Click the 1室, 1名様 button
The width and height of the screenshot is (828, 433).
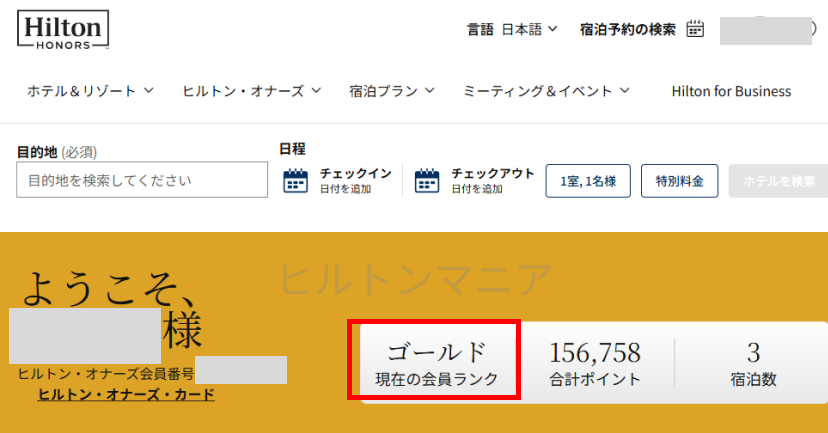point(587,181)
